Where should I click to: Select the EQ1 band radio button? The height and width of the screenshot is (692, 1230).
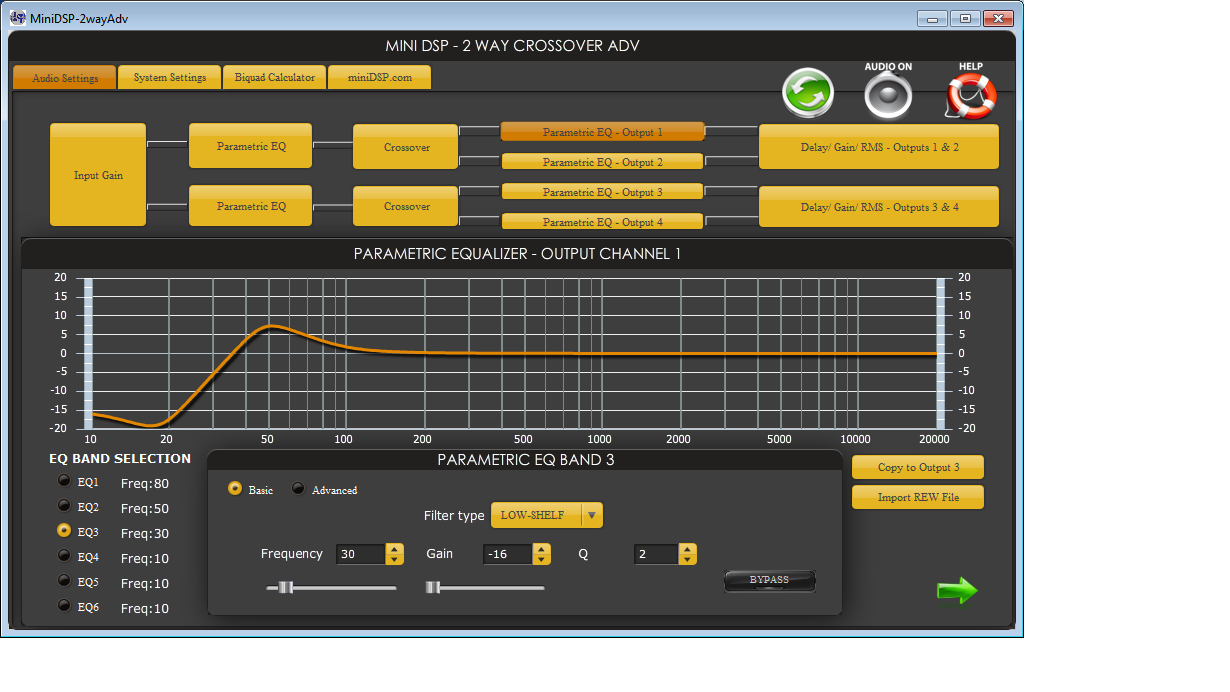pos(64,481)
